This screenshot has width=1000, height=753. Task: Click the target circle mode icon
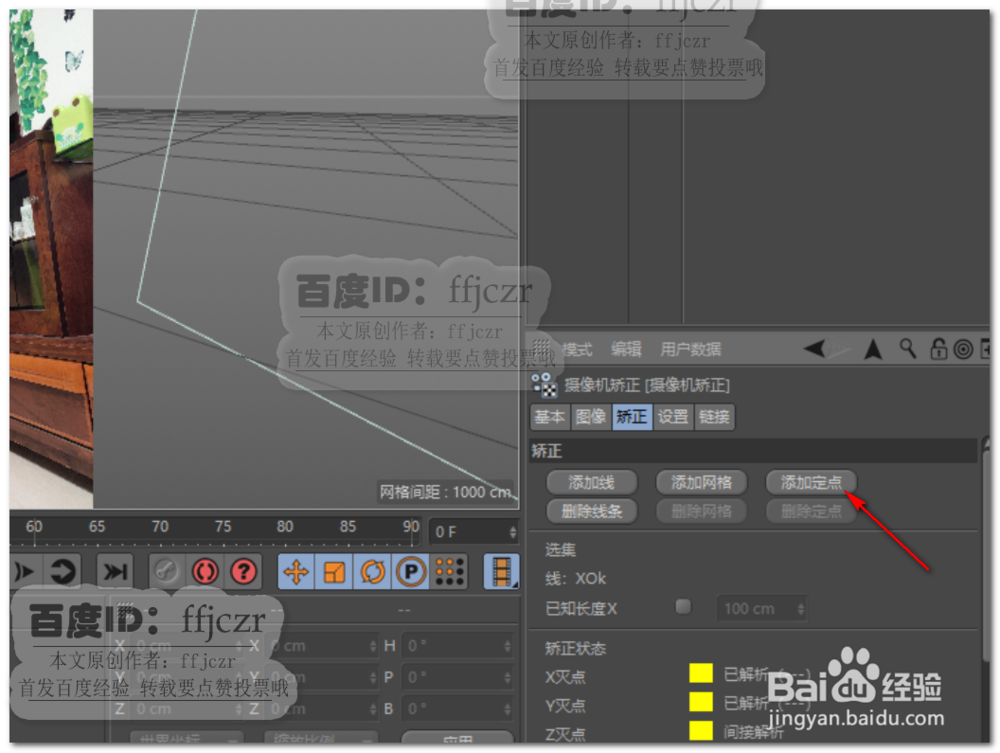(x=963, y=349)
